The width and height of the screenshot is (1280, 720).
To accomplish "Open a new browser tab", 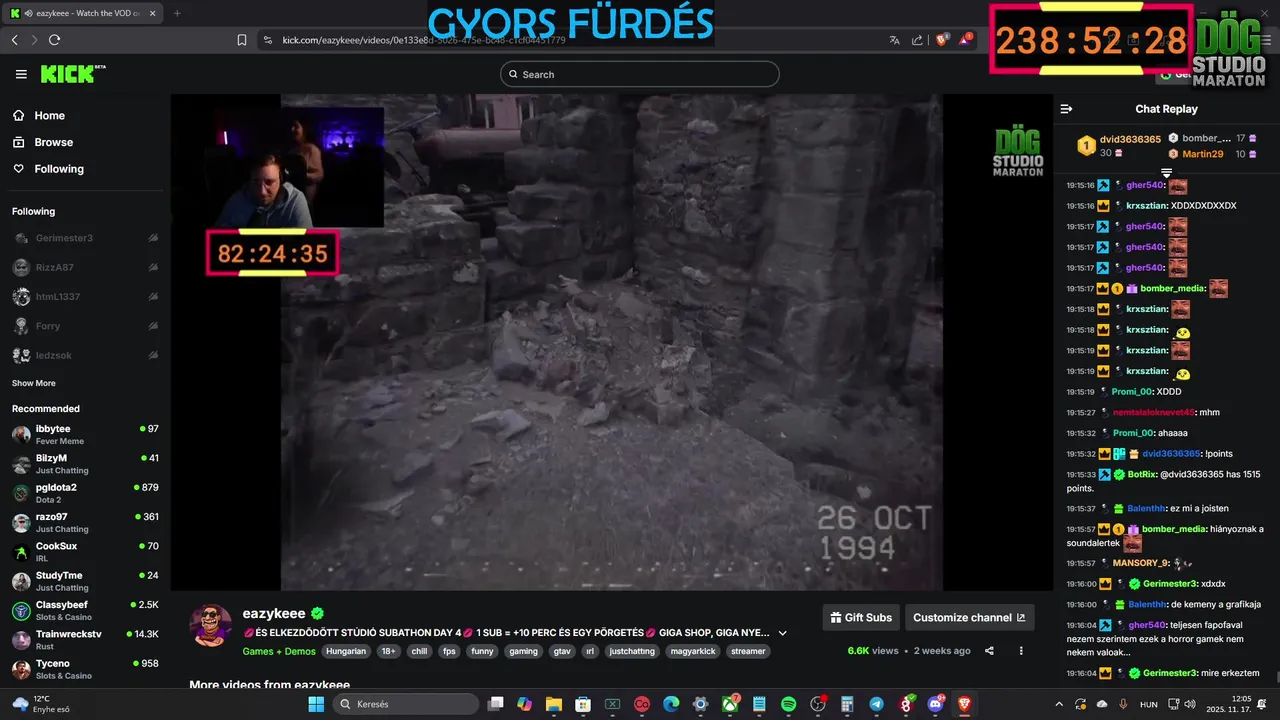I will pos(177,13).
